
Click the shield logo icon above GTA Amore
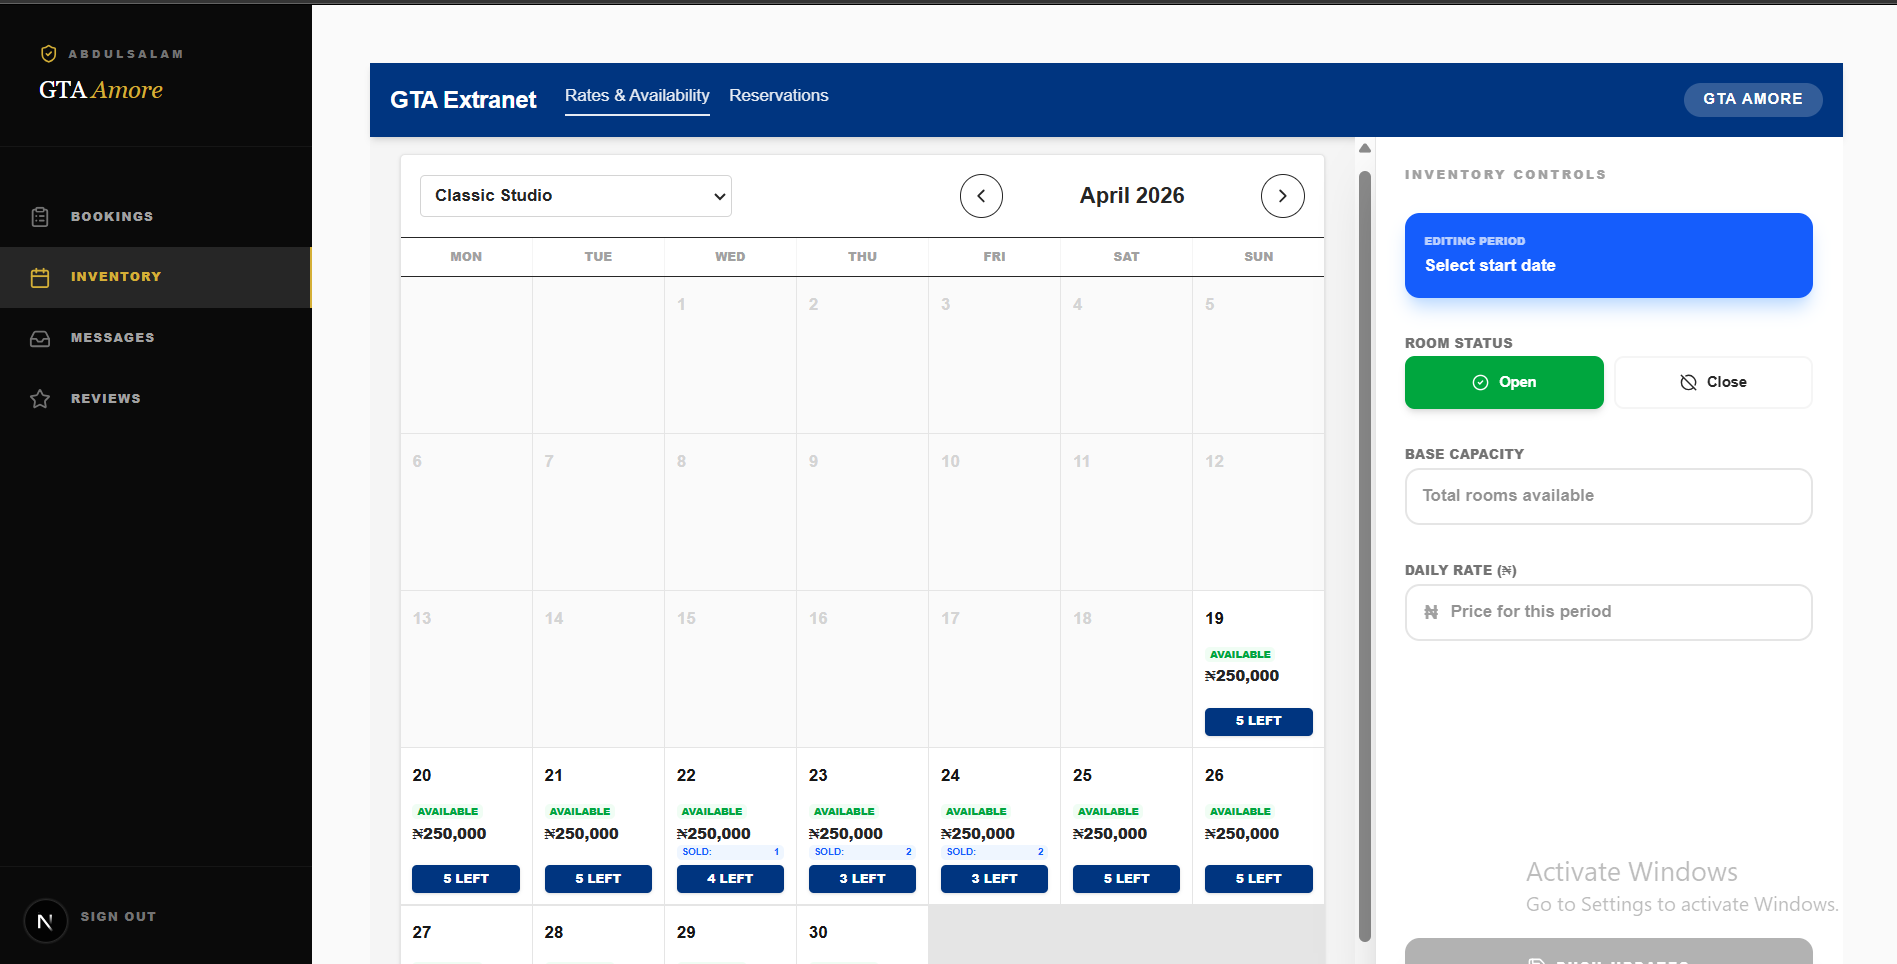tap(48, 54)
